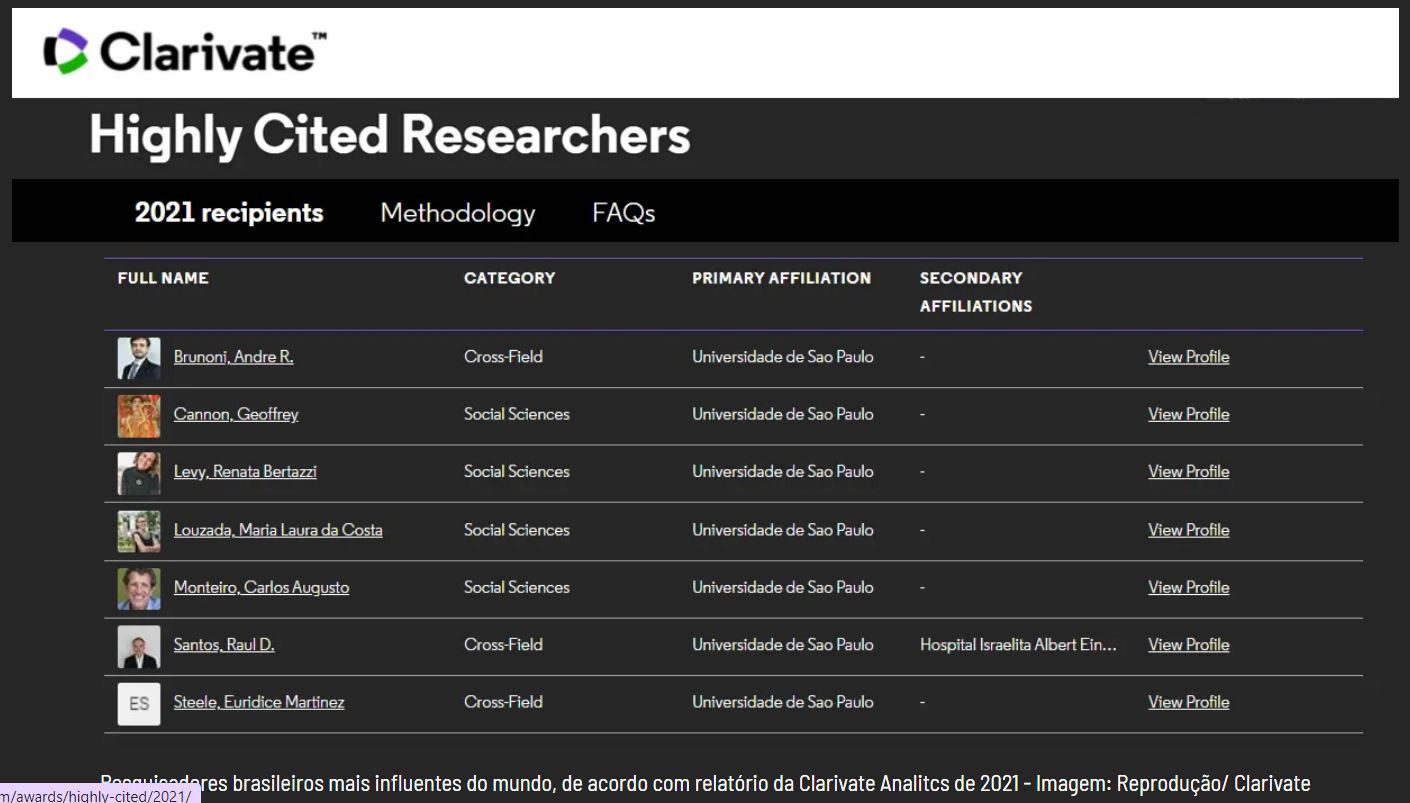The width and height of the screenshot is (1410, 803).
Task: Click Universidade de Sao Paulo in Louzada row
Action: click(783, 530)
